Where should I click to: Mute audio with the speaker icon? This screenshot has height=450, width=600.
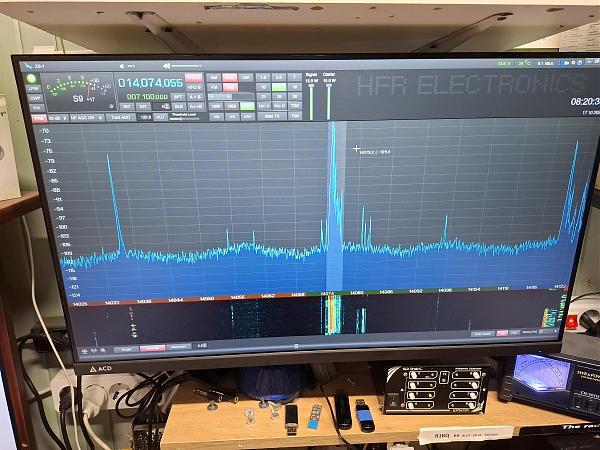[123, 65]
